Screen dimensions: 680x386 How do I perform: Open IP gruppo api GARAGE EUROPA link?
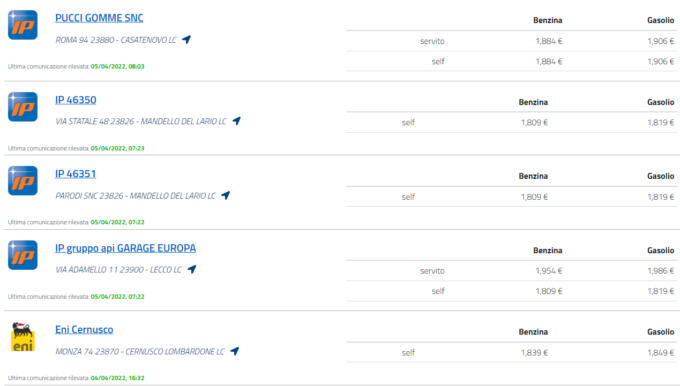click(125, 248)
